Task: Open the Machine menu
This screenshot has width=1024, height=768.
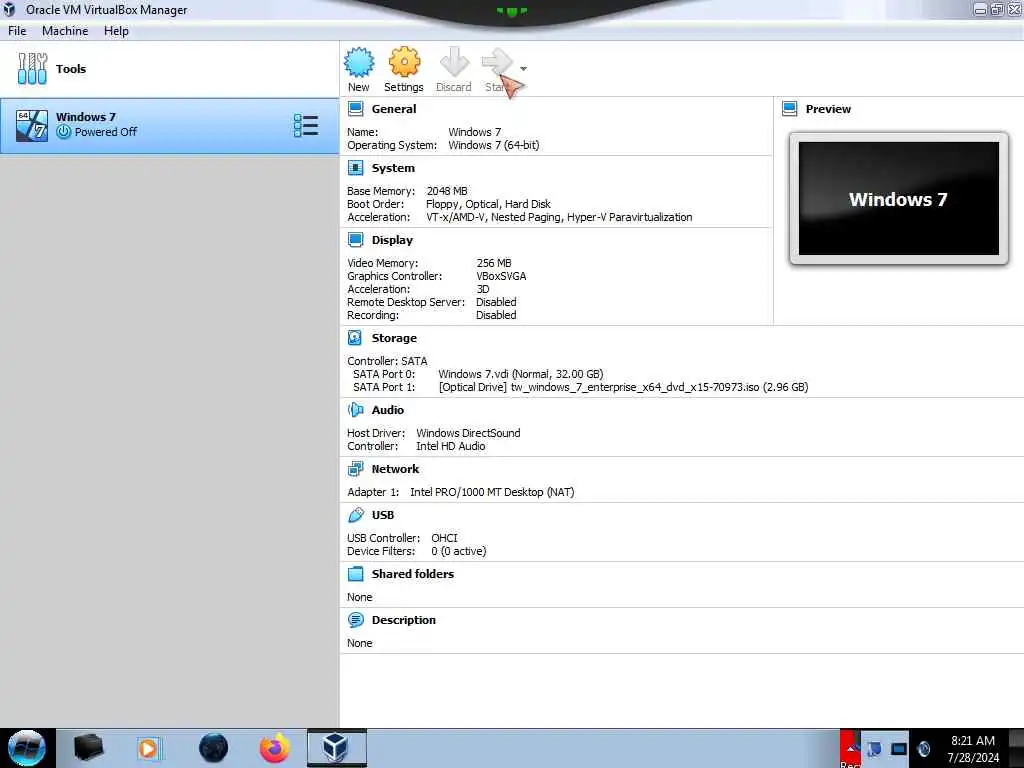Action: pyautogui.click(x=65, y=31)
